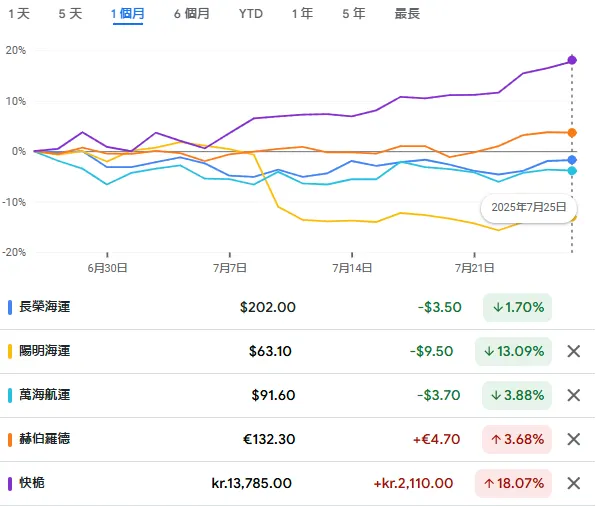Image resolution: width=596 pixels, height=506 pixels.
Task: Open the 赫伯羅德 stock row
Action: [298, 439]
